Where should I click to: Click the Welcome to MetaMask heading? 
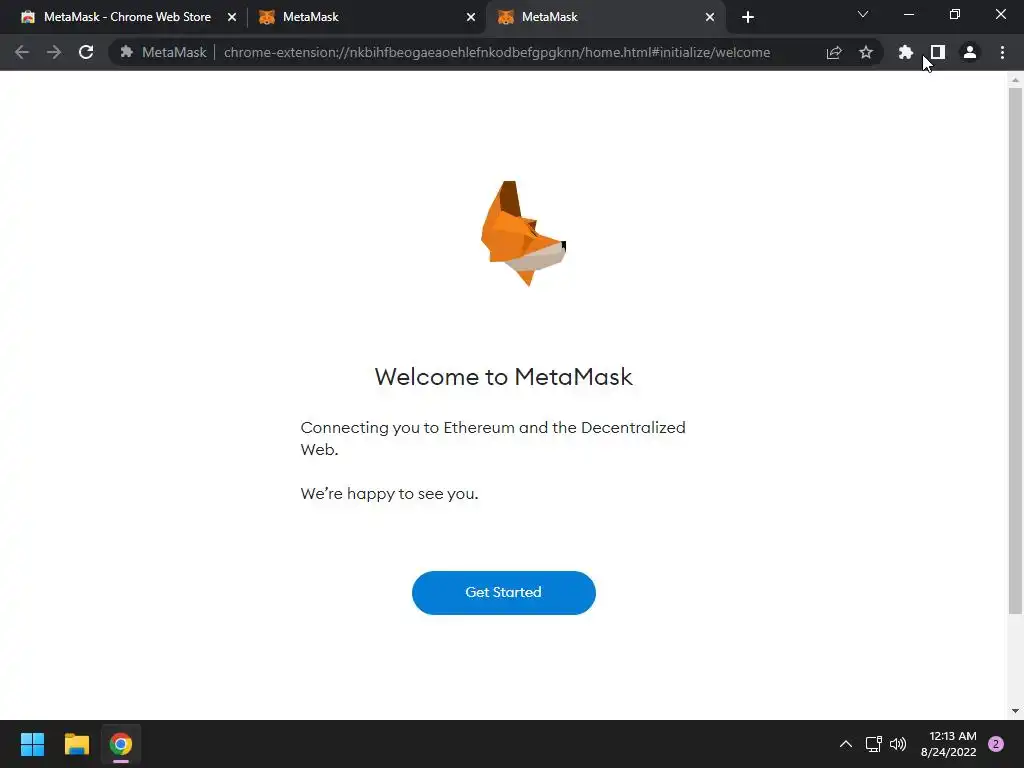click(504, 377)
